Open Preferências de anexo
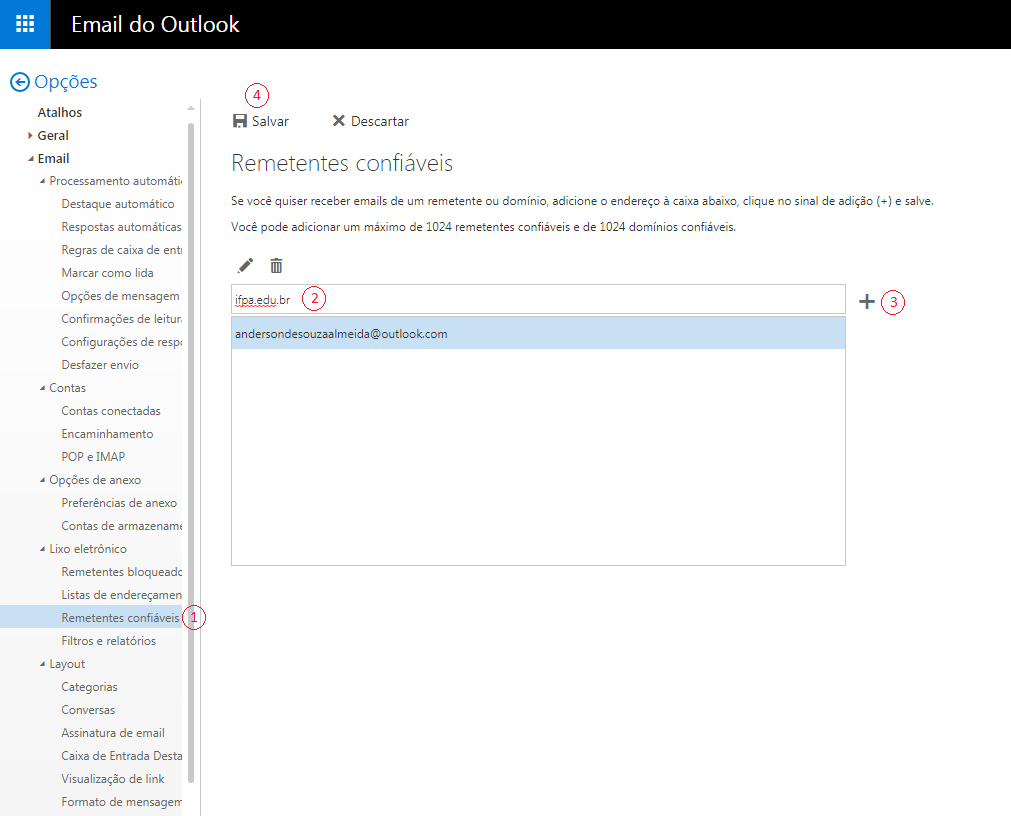 point(119,503)
